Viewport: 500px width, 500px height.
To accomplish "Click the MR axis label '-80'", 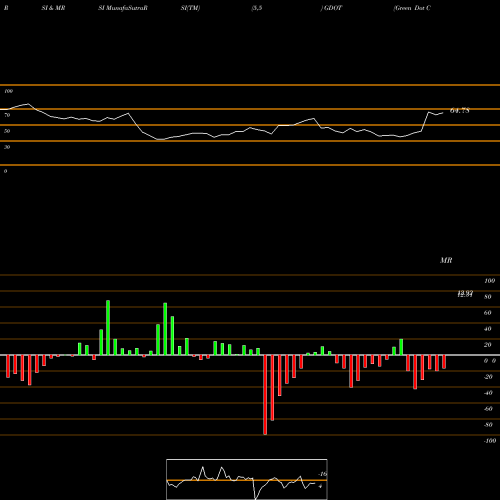I will point(488,425).
